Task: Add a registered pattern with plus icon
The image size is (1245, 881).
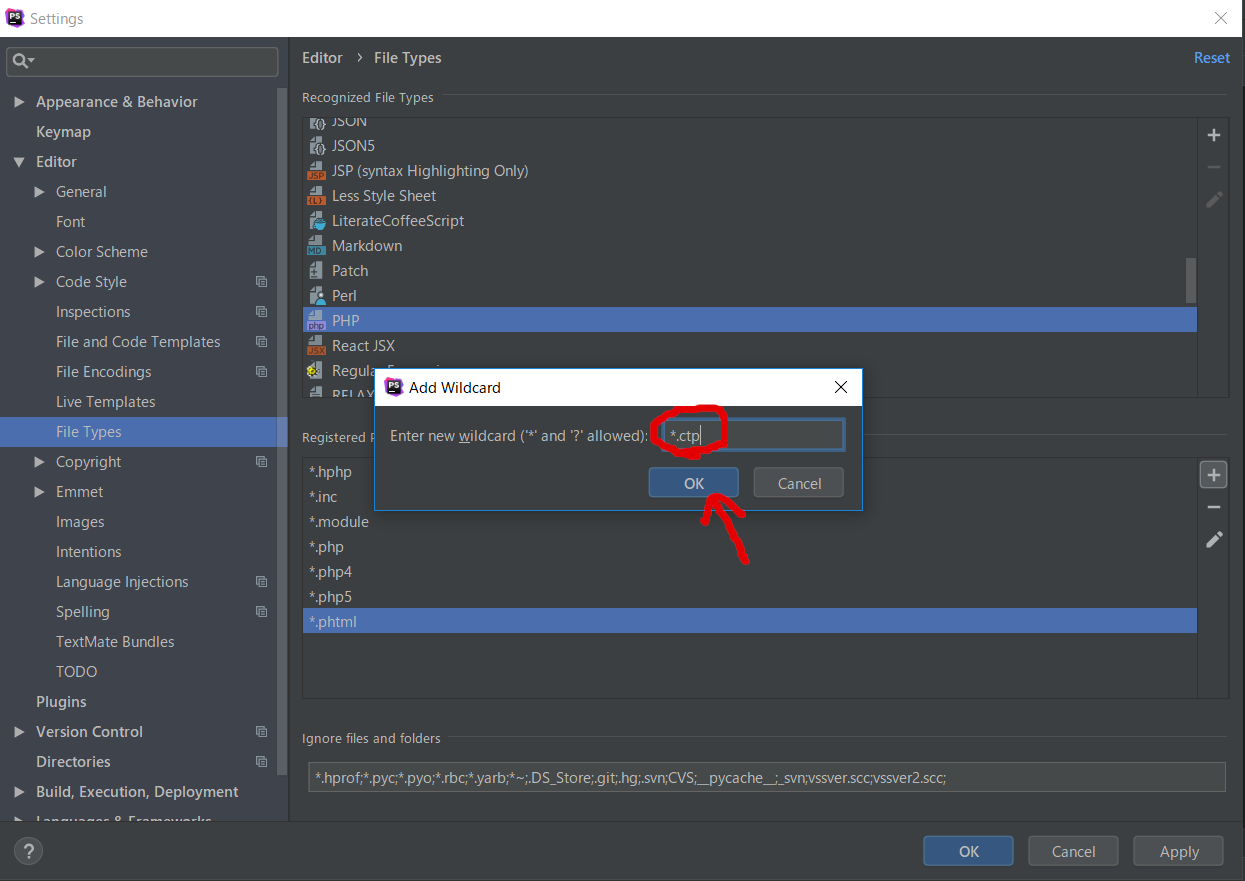Action: 1214,475
